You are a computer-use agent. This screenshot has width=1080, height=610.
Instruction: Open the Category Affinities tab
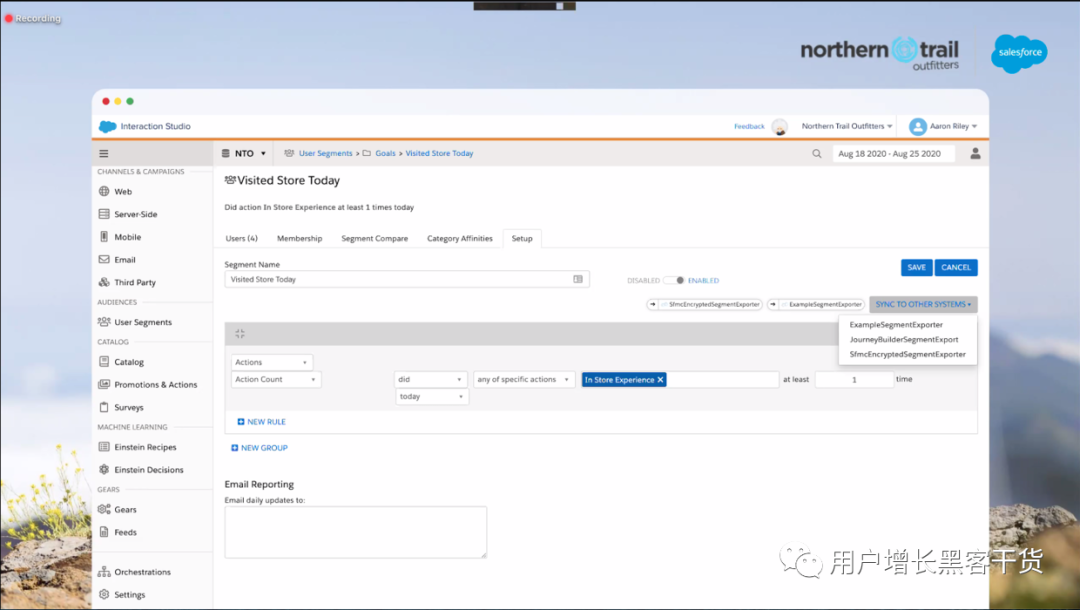[x=460, y=238]
